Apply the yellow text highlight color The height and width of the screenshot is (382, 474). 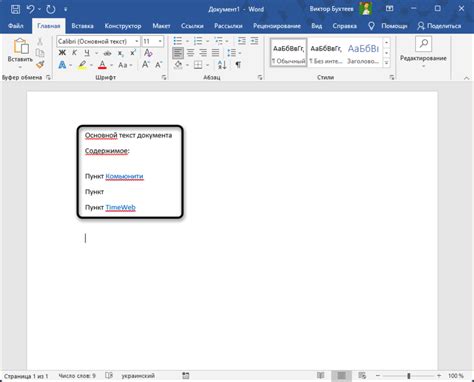(x=82, y=65)
